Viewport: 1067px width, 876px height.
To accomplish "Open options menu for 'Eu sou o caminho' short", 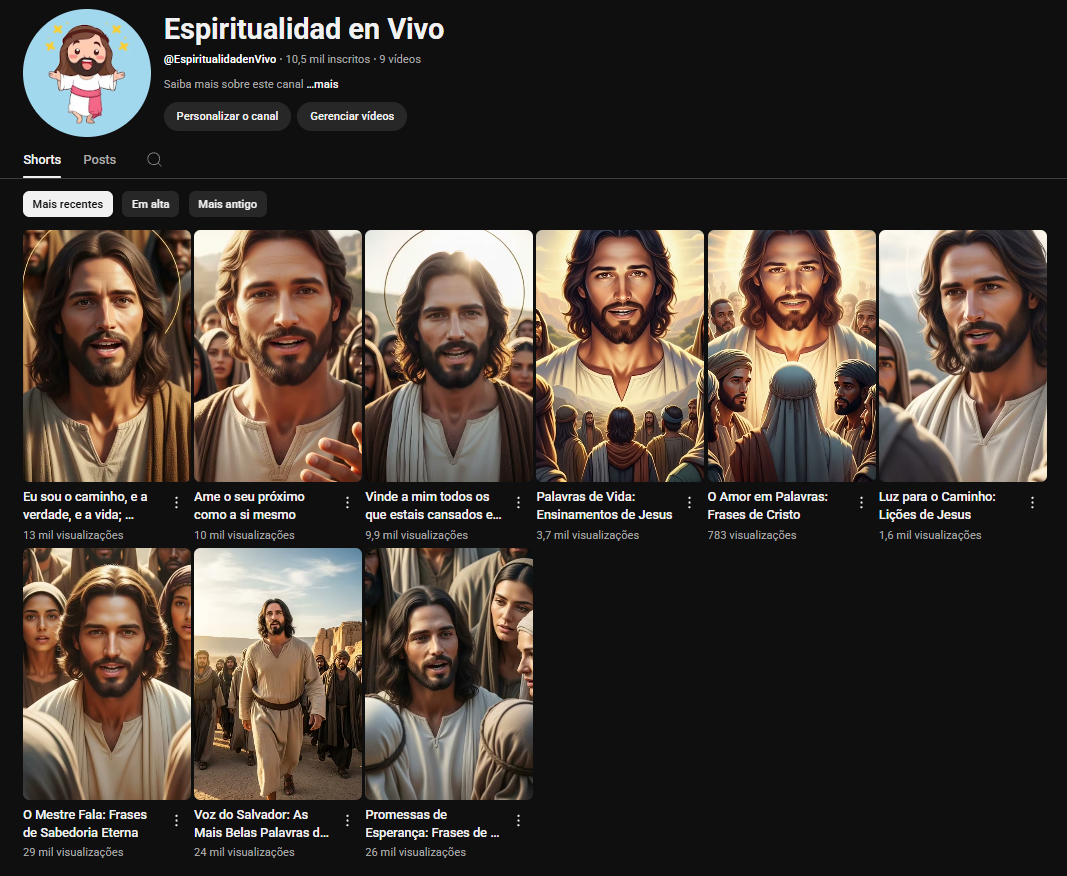I will coord(176,502).
